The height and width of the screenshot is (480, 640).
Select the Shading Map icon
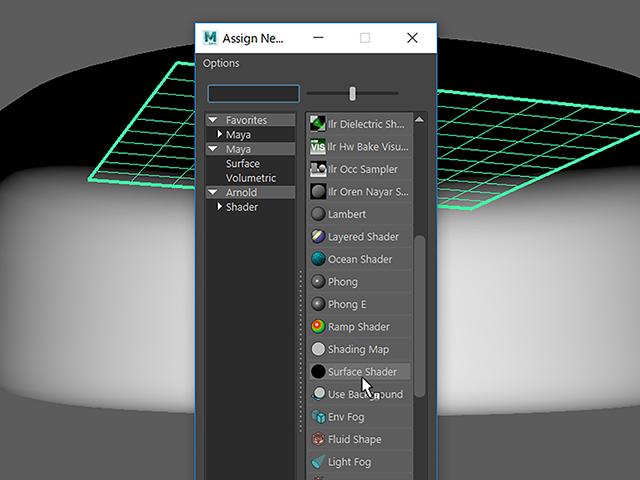318,349
